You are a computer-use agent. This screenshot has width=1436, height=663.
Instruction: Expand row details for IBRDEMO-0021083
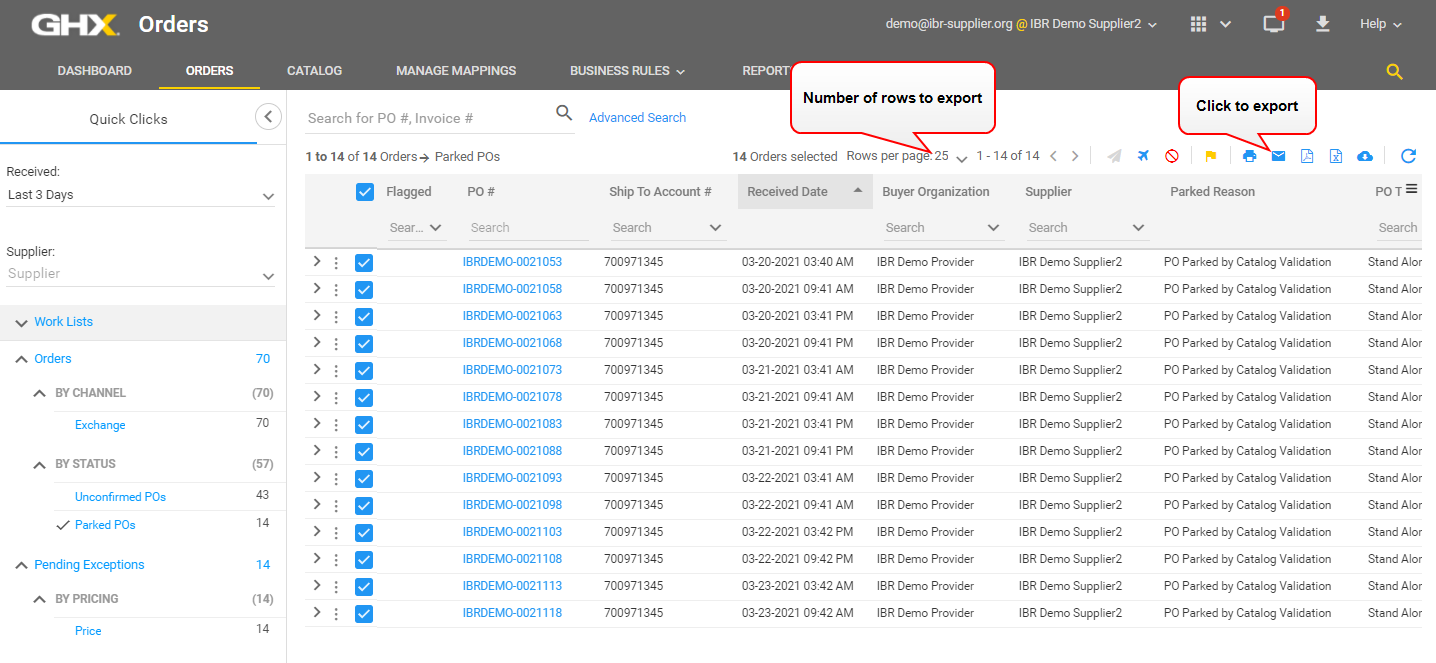(316, 423)
